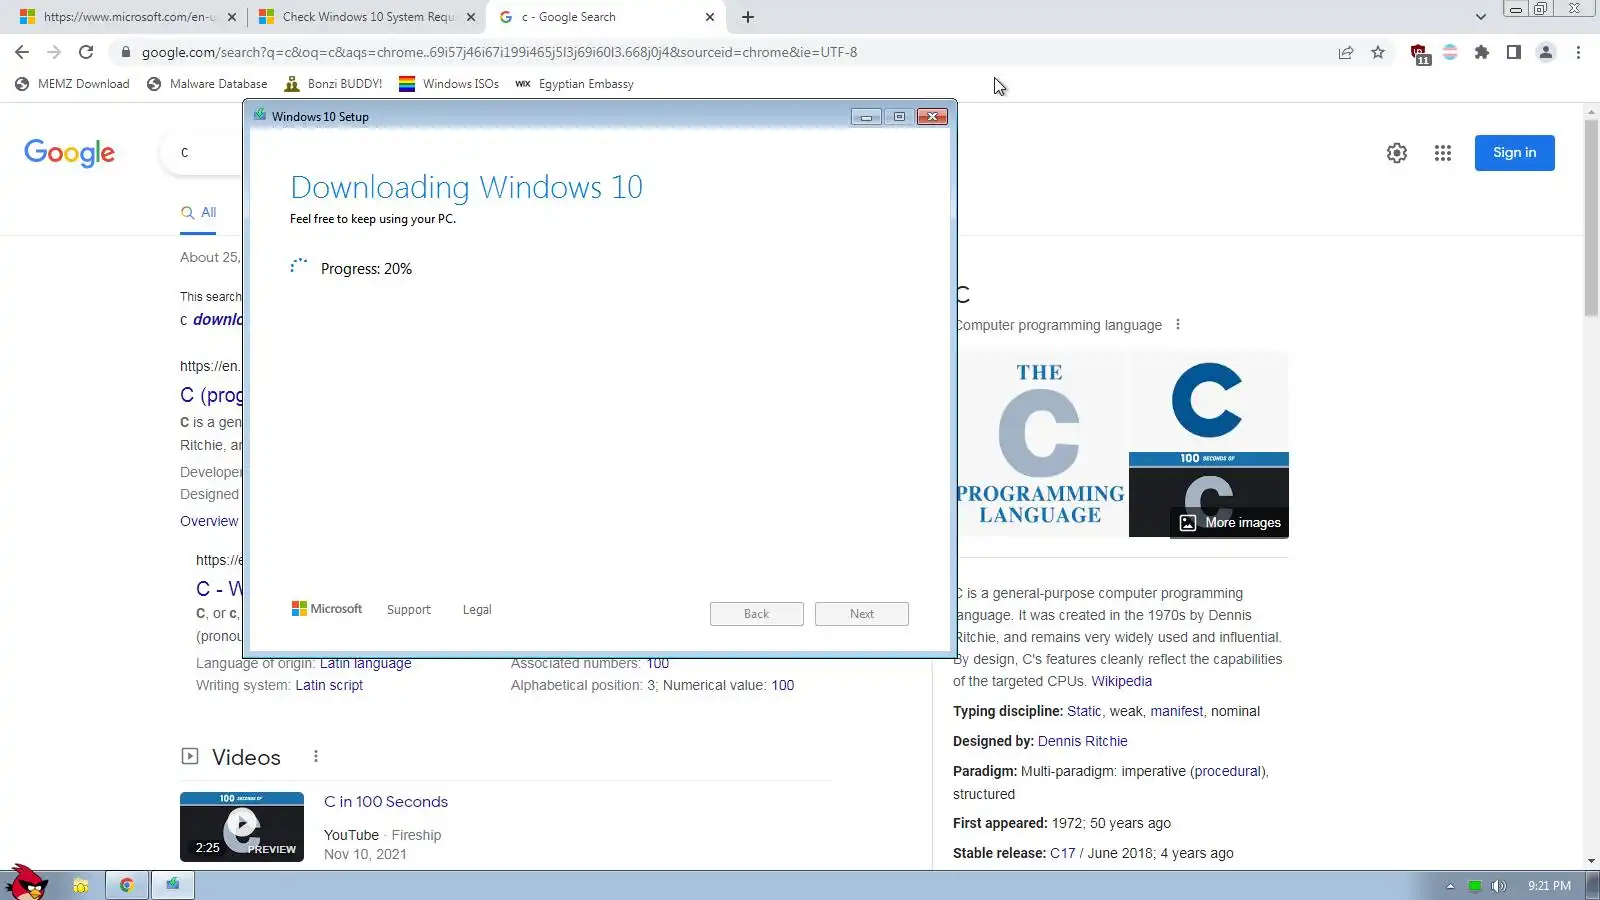Open the blue C logo image
The width and height of the screenshot is (1600, 900).
click(x=1208, y=401)
